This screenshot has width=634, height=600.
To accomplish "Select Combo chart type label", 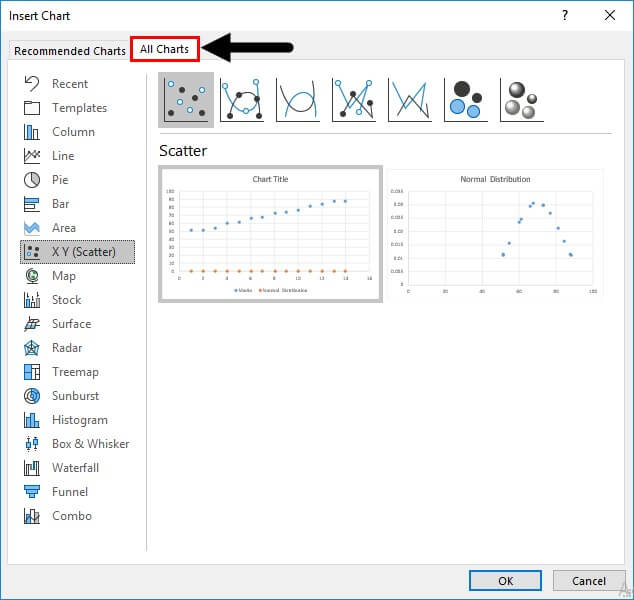I will coord(72,516).
